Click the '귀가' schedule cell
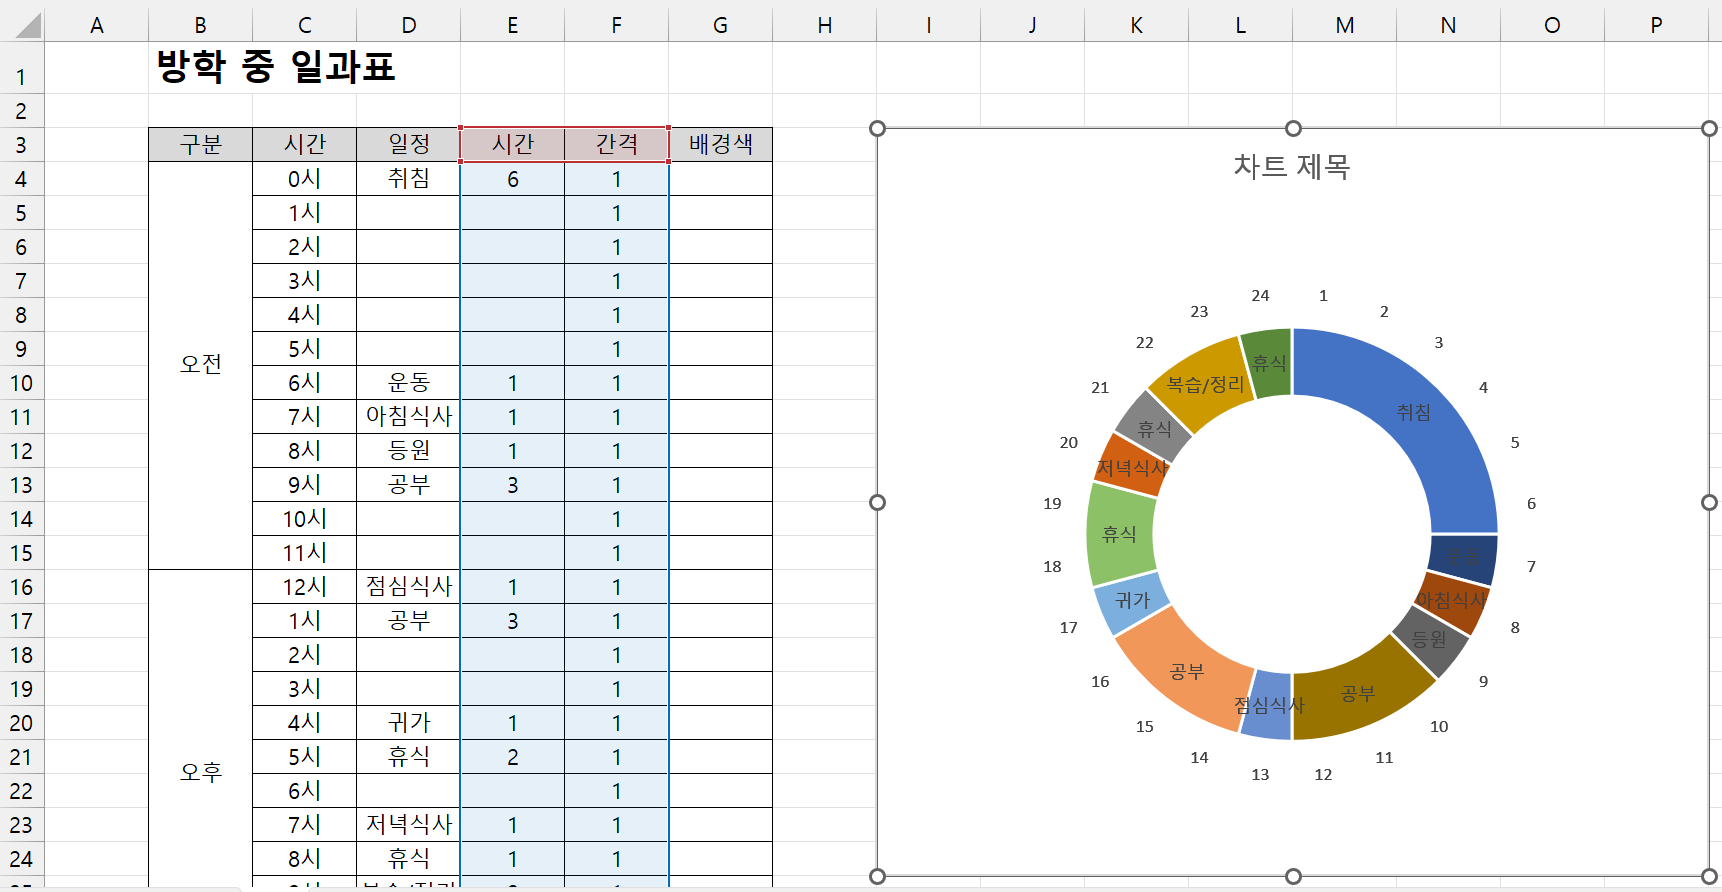This screenshot has height=892, width=1722. point(409,723)
